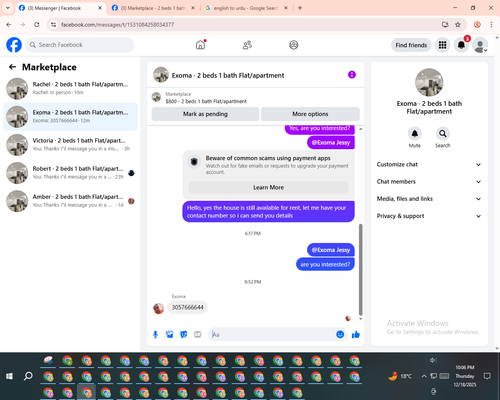
Task: Click Mark as pending button
Action: coord(205,114)
